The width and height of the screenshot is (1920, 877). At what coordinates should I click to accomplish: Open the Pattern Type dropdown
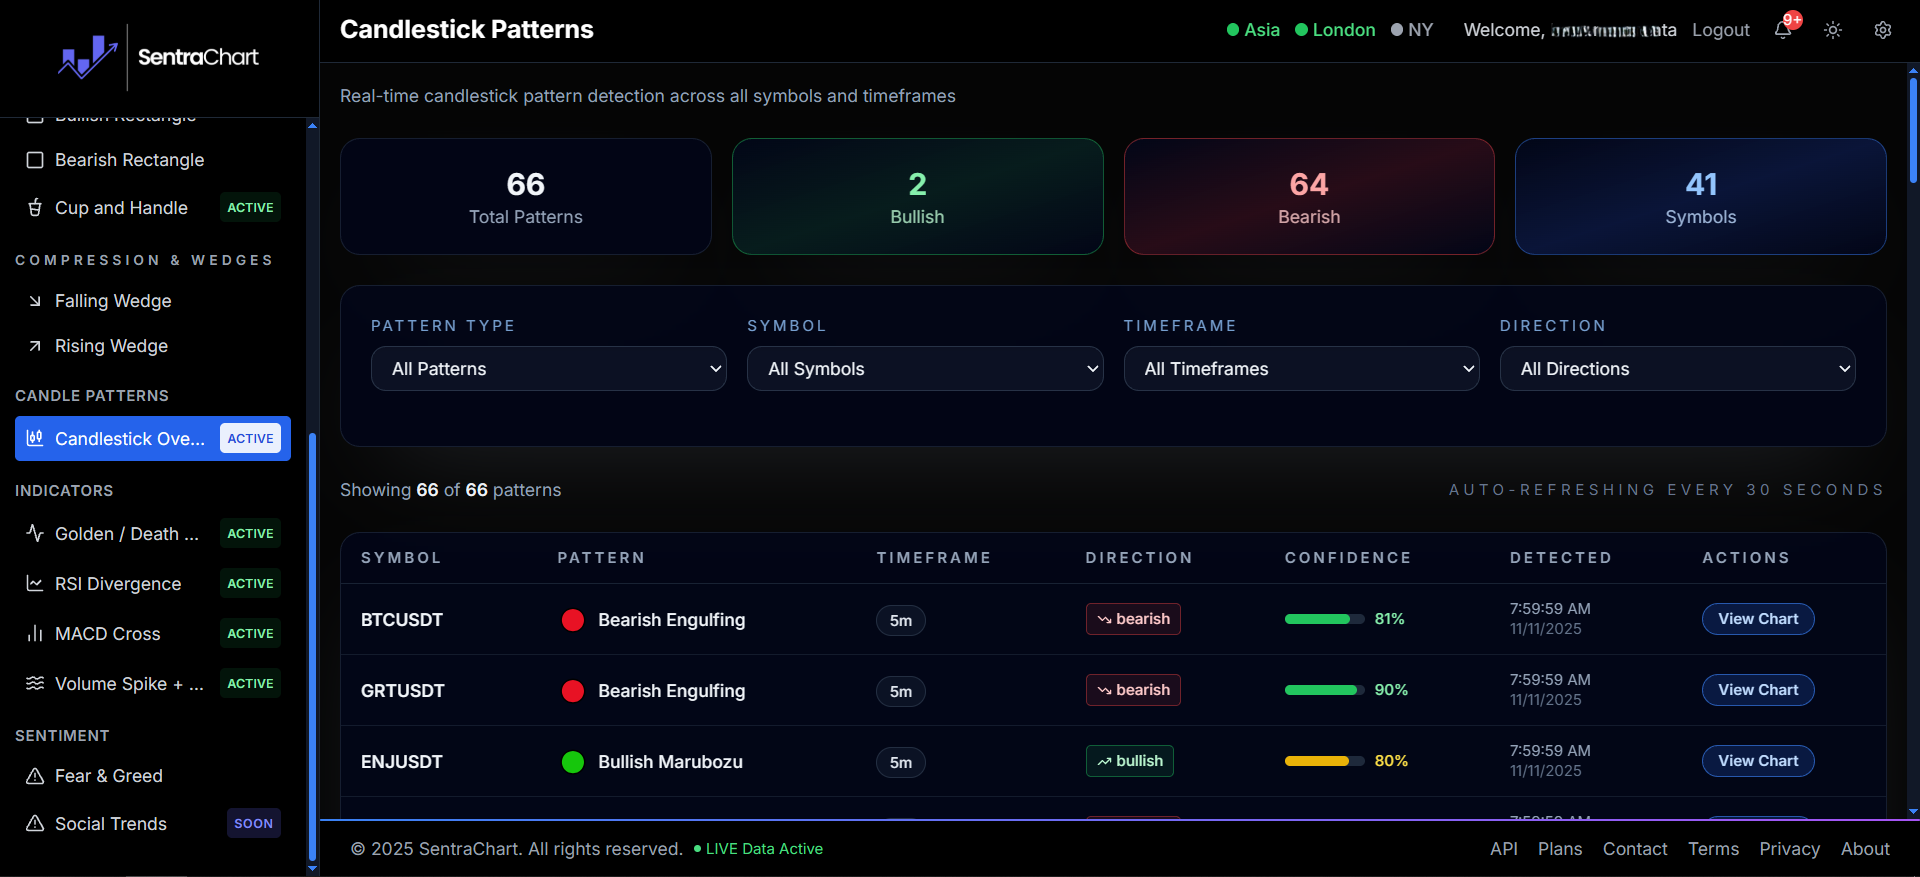549,369
